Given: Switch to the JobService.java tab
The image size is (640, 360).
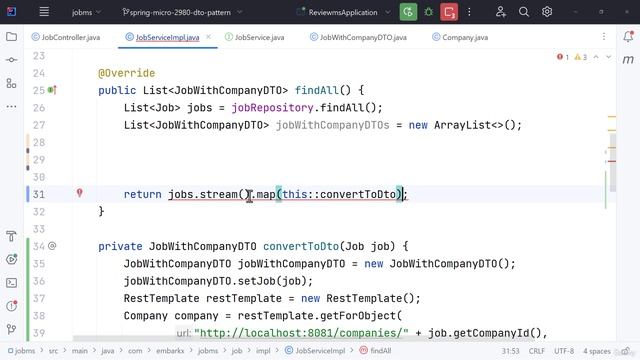Looking at the screenshot, I should (255, 37).
